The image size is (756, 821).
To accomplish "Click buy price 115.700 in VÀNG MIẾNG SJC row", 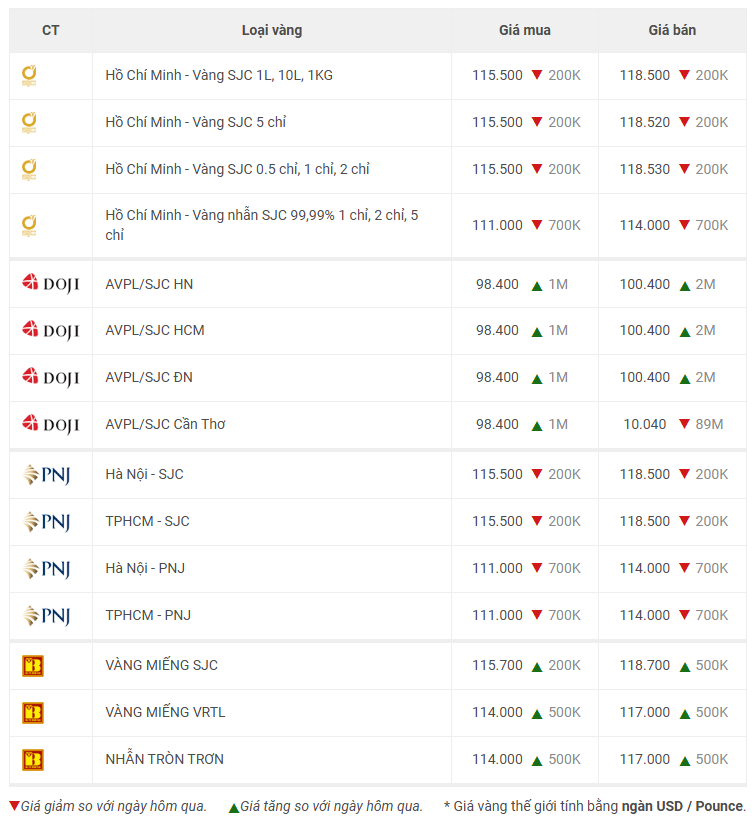I will point(497,665).
